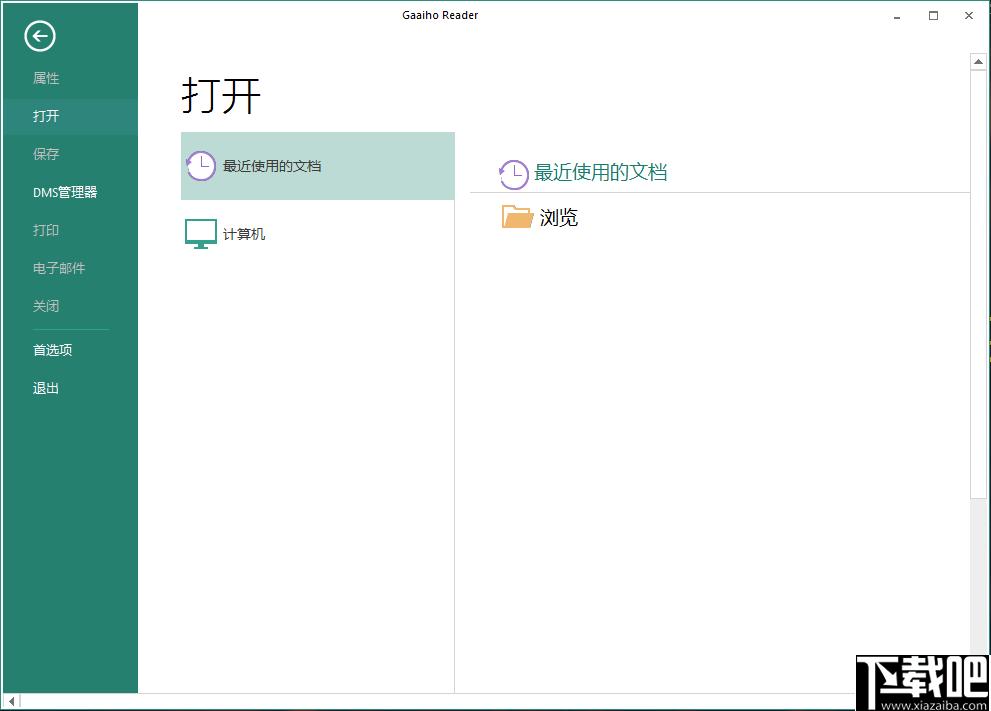Open DMS管理器 from the sidebar
This screenshot has width=991, height=711.
[65, 192]
